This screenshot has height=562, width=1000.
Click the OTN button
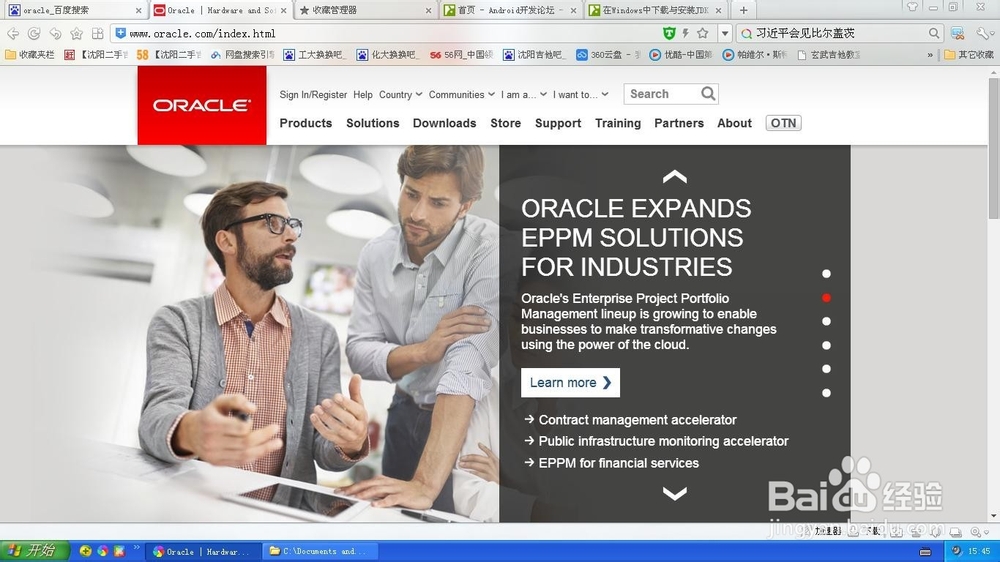[783, 123]
